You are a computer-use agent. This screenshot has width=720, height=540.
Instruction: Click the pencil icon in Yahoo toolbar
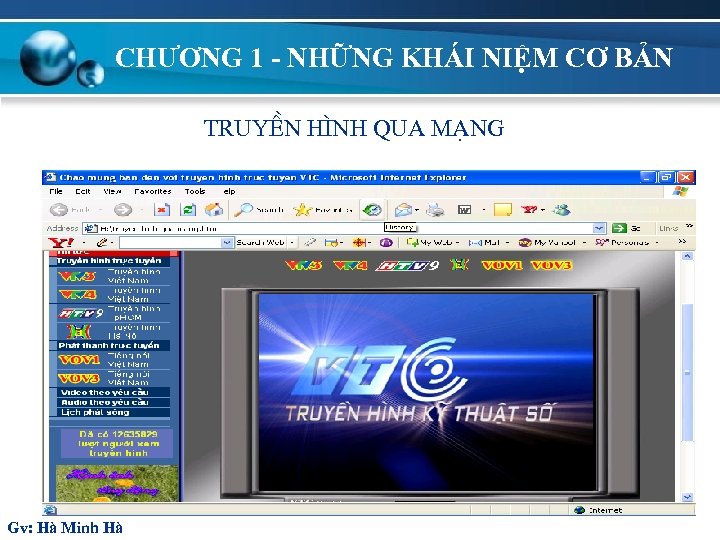coord(102,242)
